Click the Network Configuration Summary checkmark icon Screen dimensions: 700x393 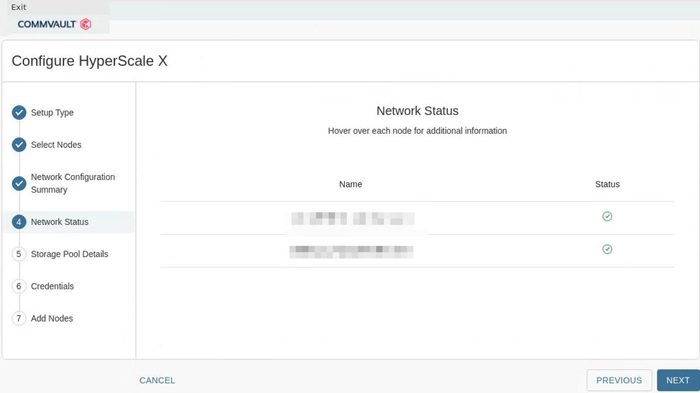[x=19, y=183]
